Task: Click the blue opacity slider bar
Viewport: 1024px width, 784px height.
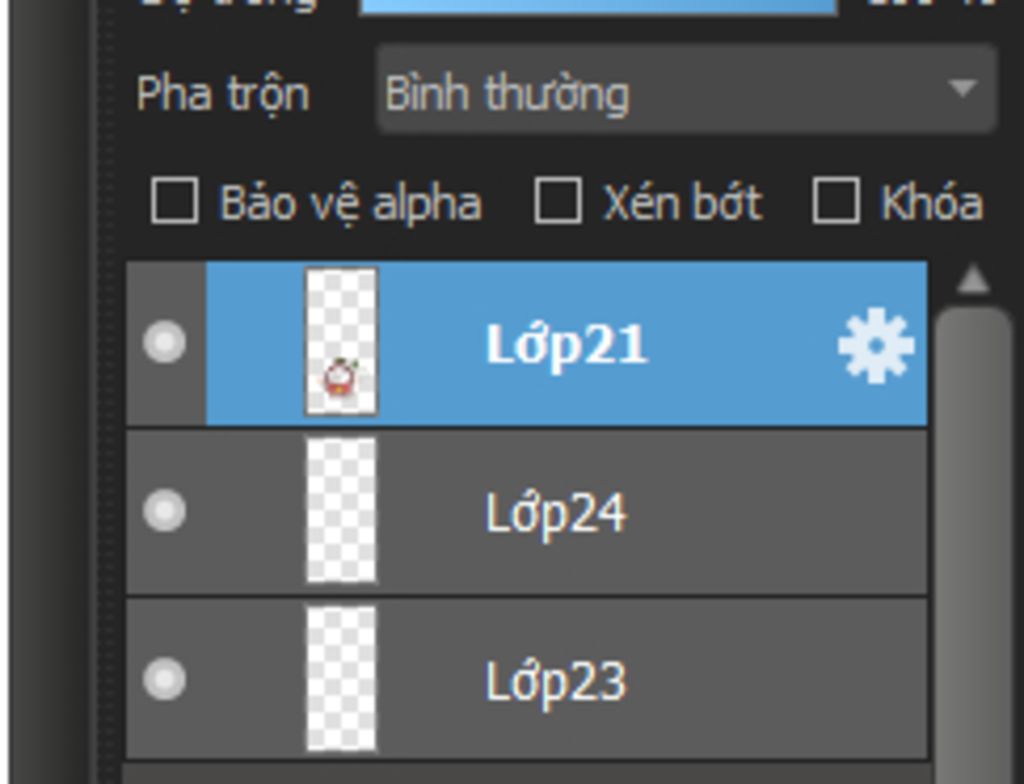Action: point(598,6)
